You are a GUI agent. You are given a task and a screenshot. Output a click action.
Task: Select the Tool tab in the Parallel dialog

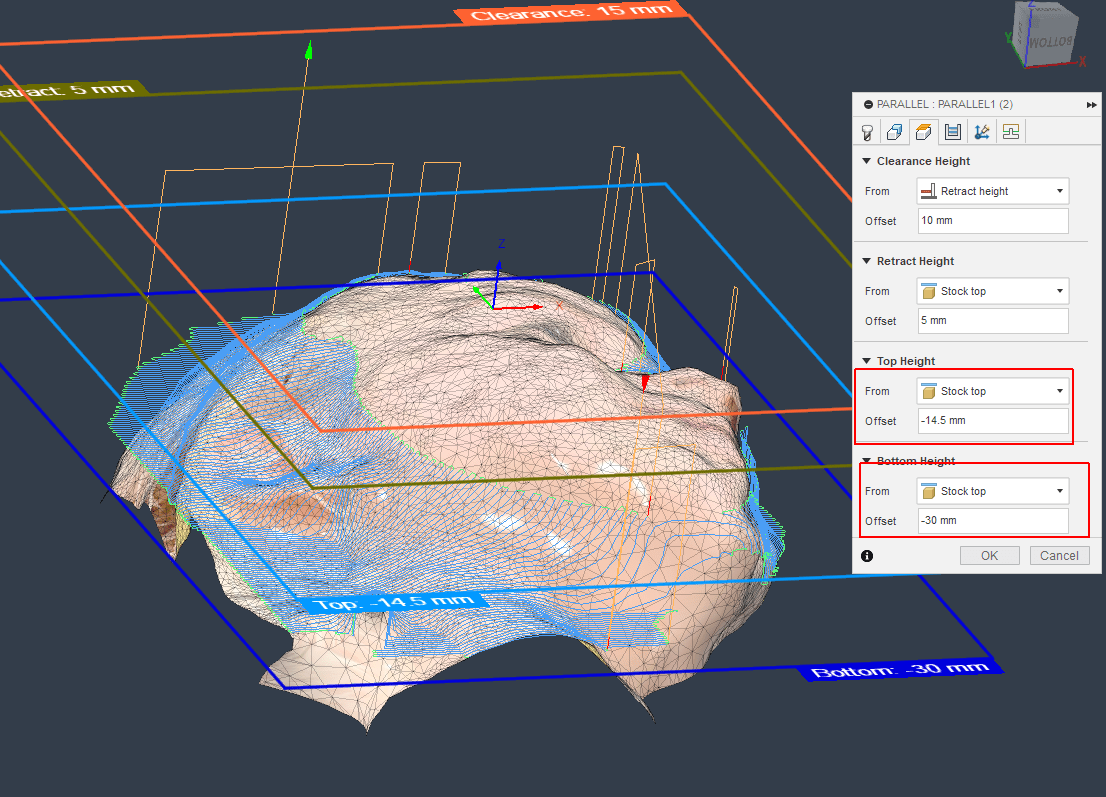point(867,131)
